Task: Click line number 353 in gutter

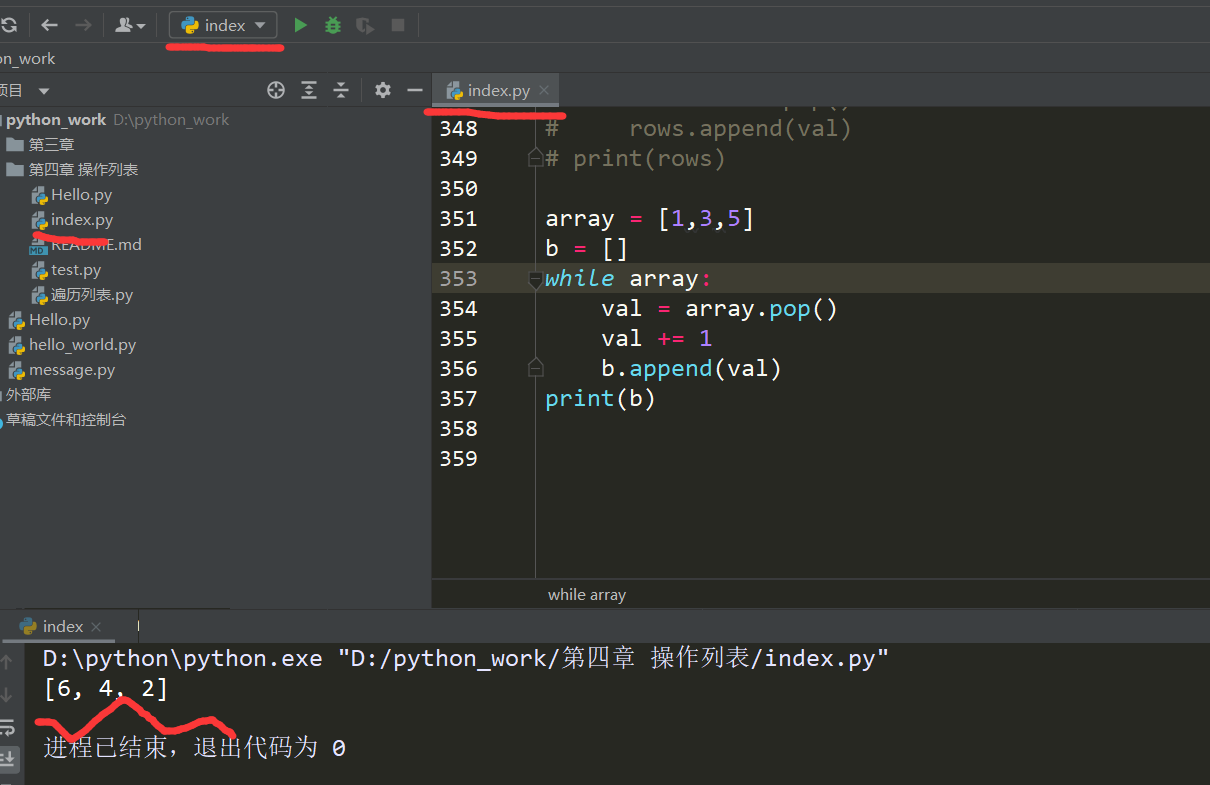Action: click(459, 278)
